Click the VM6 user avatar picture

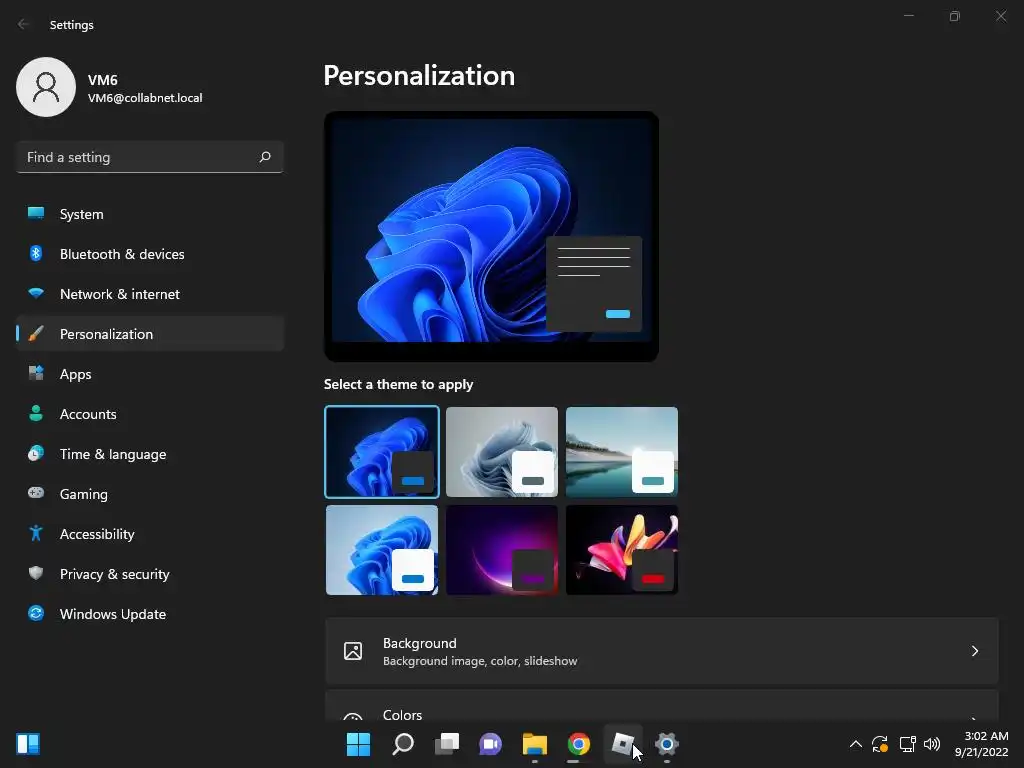[46, 87]
